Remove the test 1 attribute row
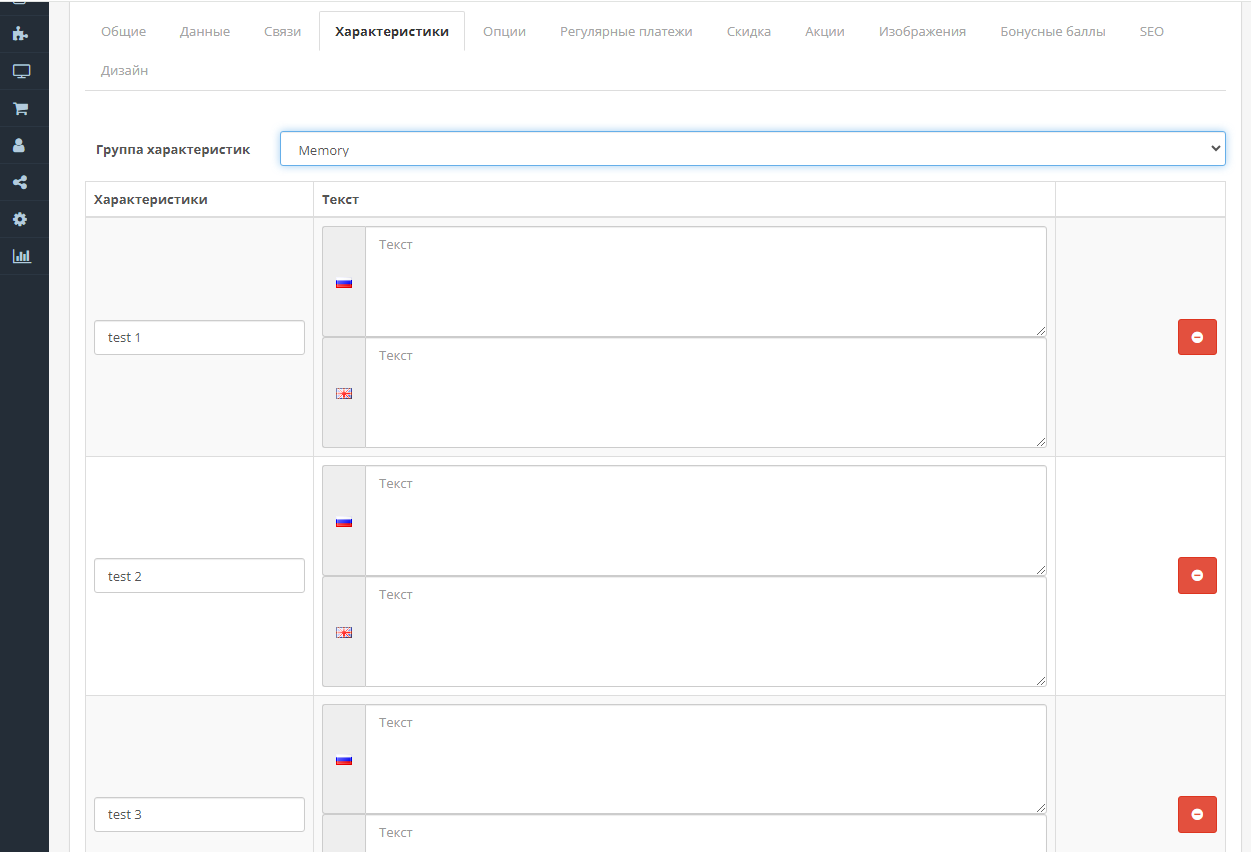The width and height of the screenshot is (1251, 852). tap(1197, 337)
